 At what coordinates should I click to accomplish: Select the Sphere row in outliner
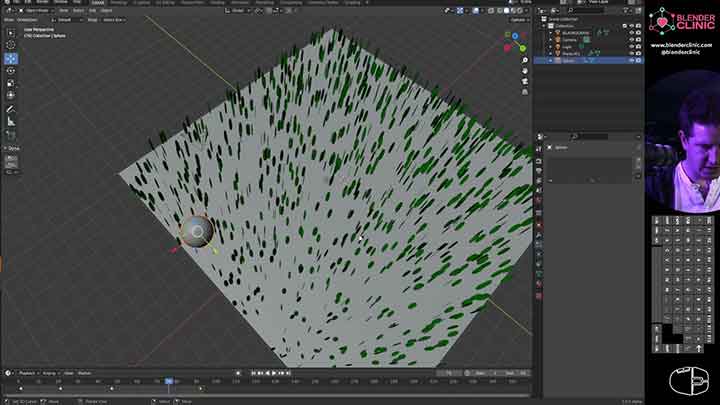tap(588, 61)
